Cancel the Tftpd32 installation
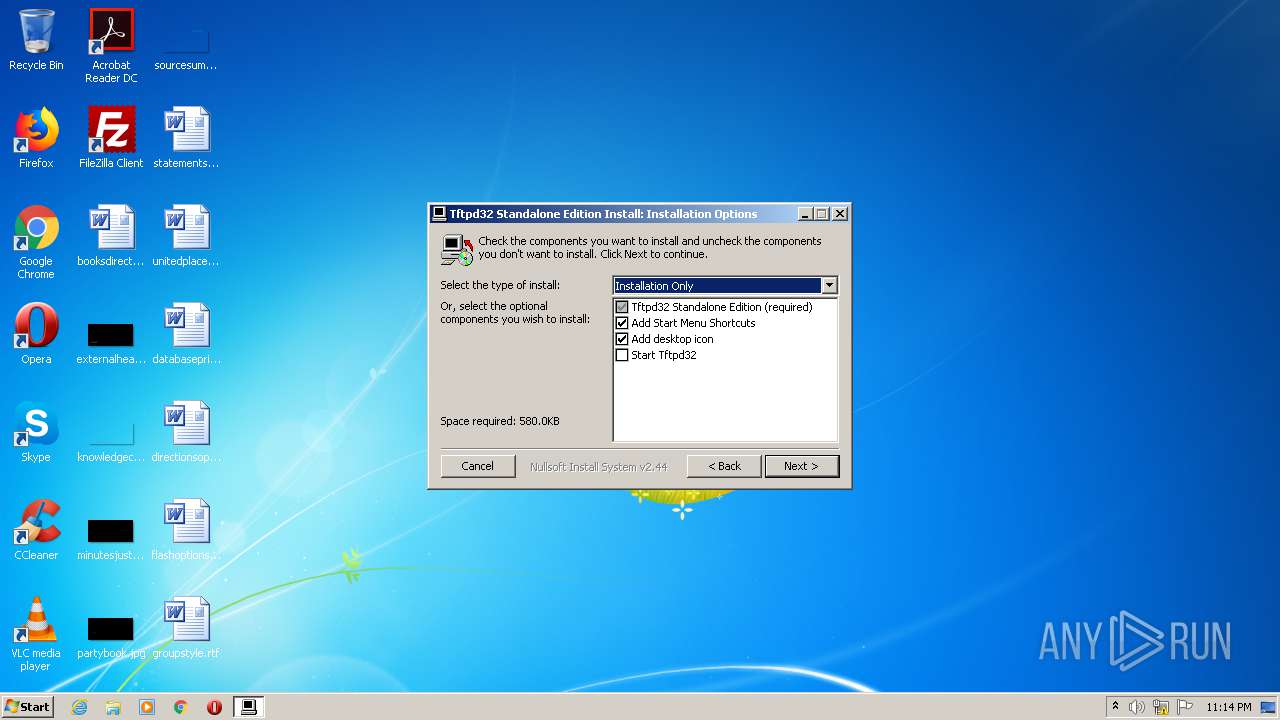The image size is (1280, 720). (x=477, y=466)
